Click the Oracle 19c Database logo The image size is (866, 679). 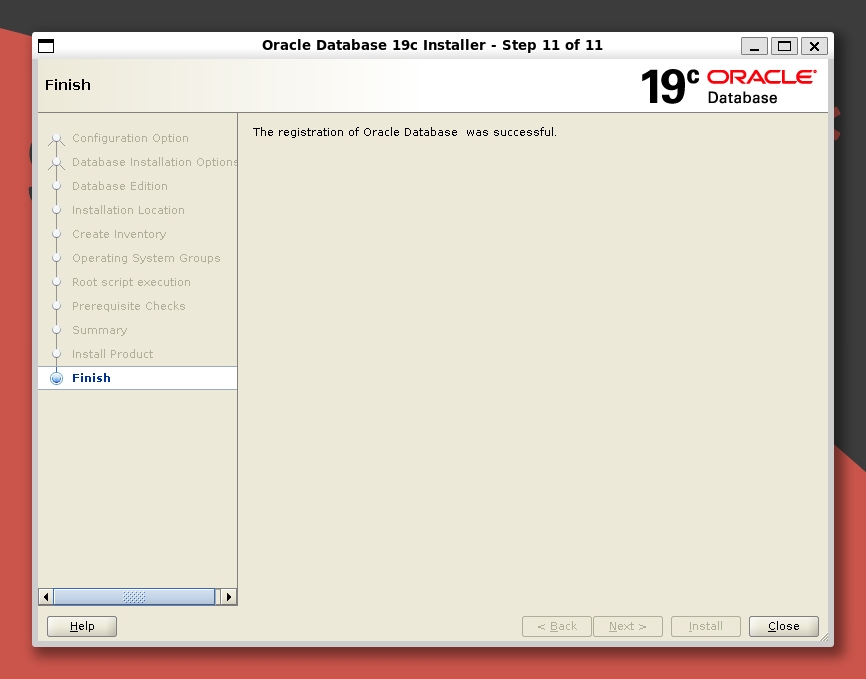pyautogui.click(x=728, y=86)
